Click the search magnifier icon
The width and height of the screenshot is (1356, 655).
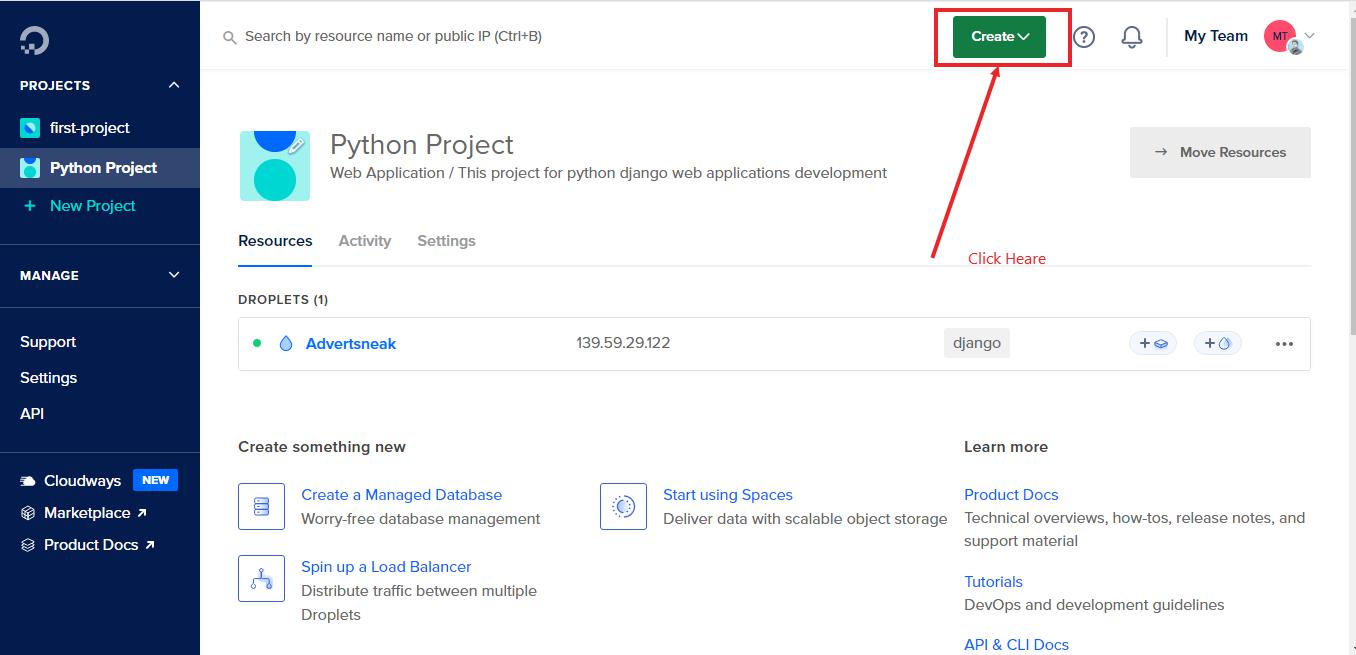pos(229,37)
